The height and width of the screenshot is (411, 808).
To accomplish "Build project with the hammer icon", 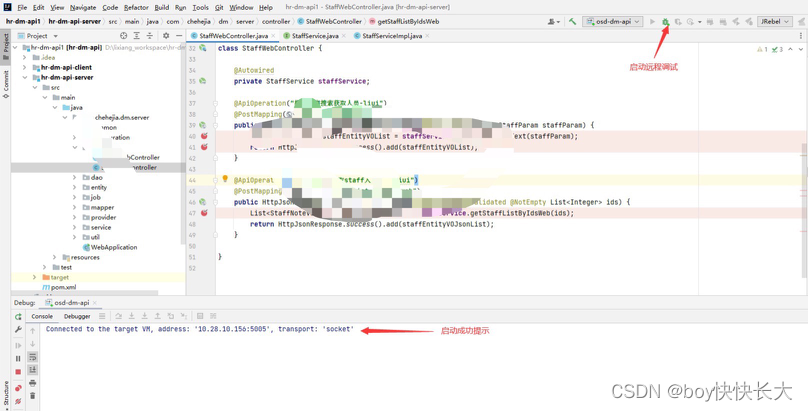I will pos(573,22).
